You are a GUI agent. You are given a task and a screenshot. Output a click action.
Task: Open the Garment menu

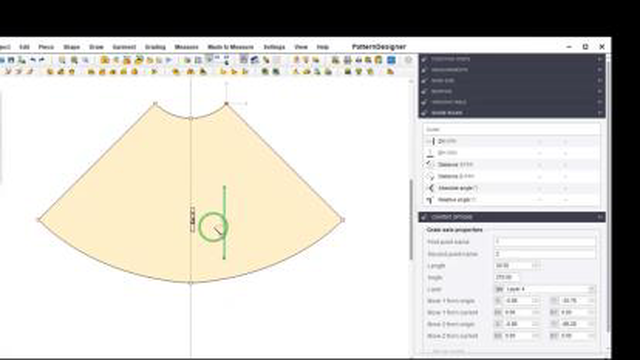click(124, 47)
